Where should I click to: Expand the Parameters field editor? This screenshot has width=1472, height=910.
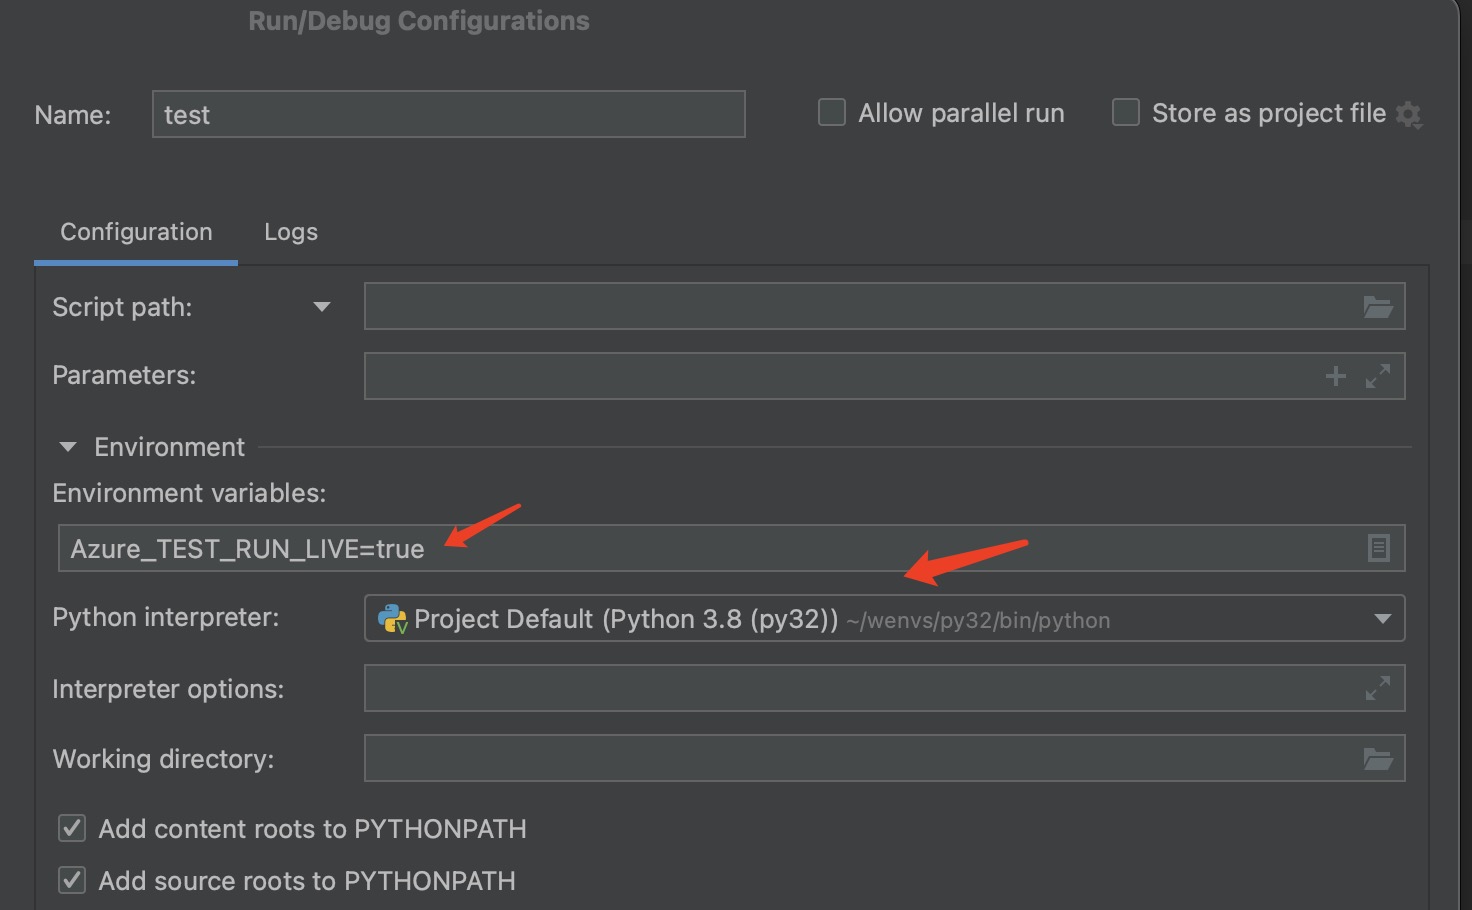(1378, 376)
